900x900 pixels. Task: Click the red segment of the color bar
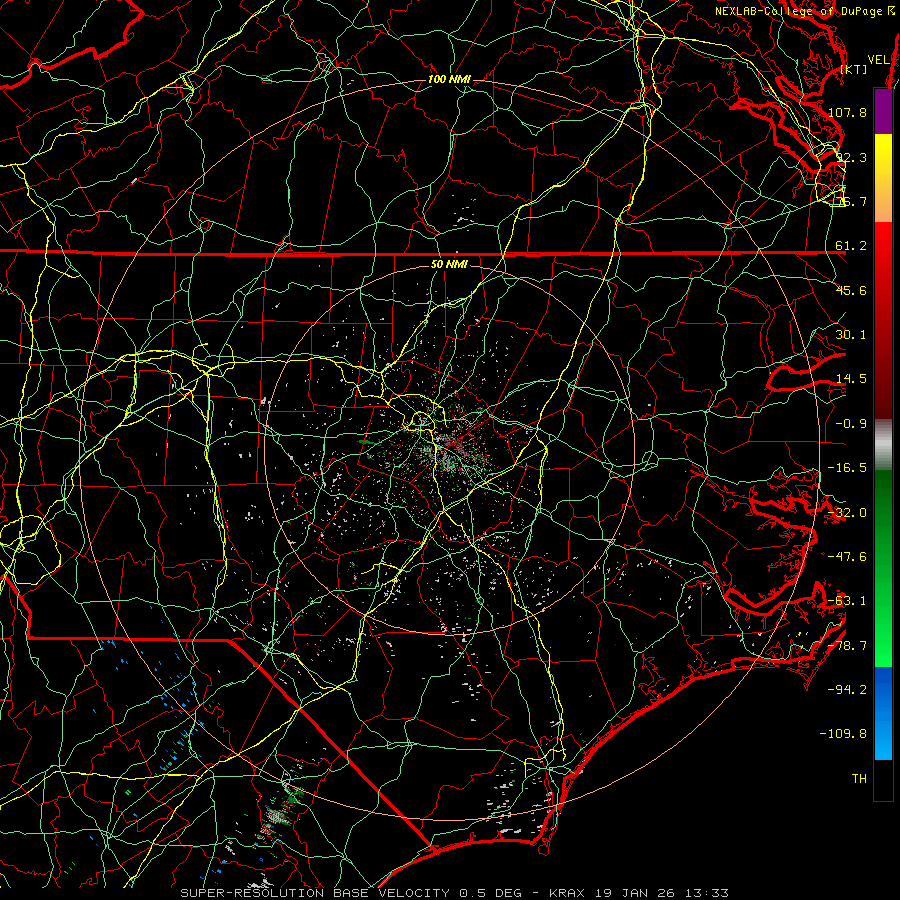(883, 320)
